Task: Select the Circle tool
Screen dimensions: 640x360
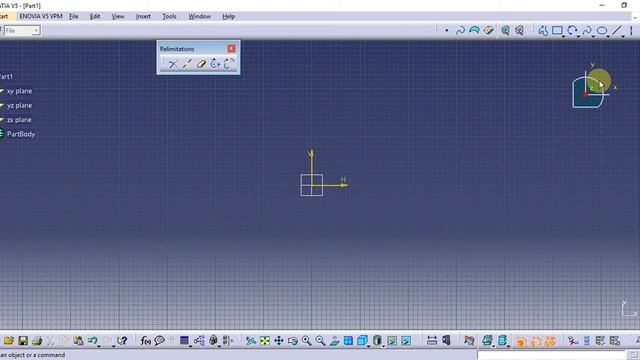Action: (x=572, y=31)
